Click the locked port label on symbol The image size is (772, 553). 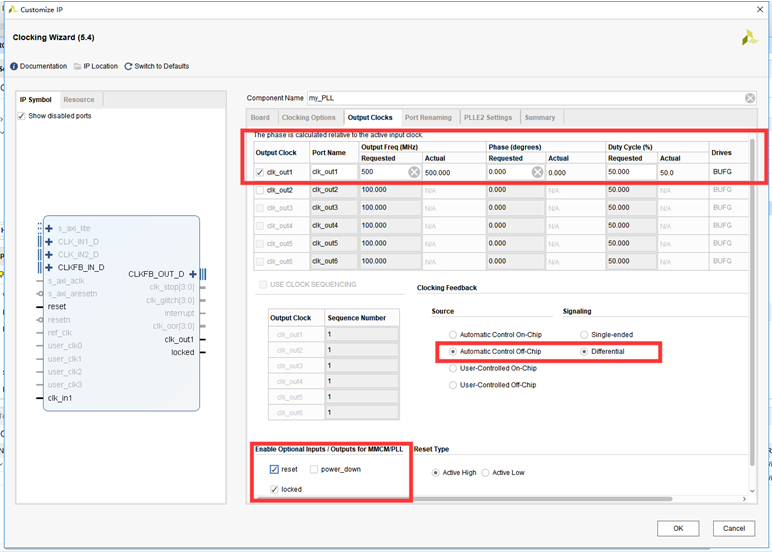183,352
